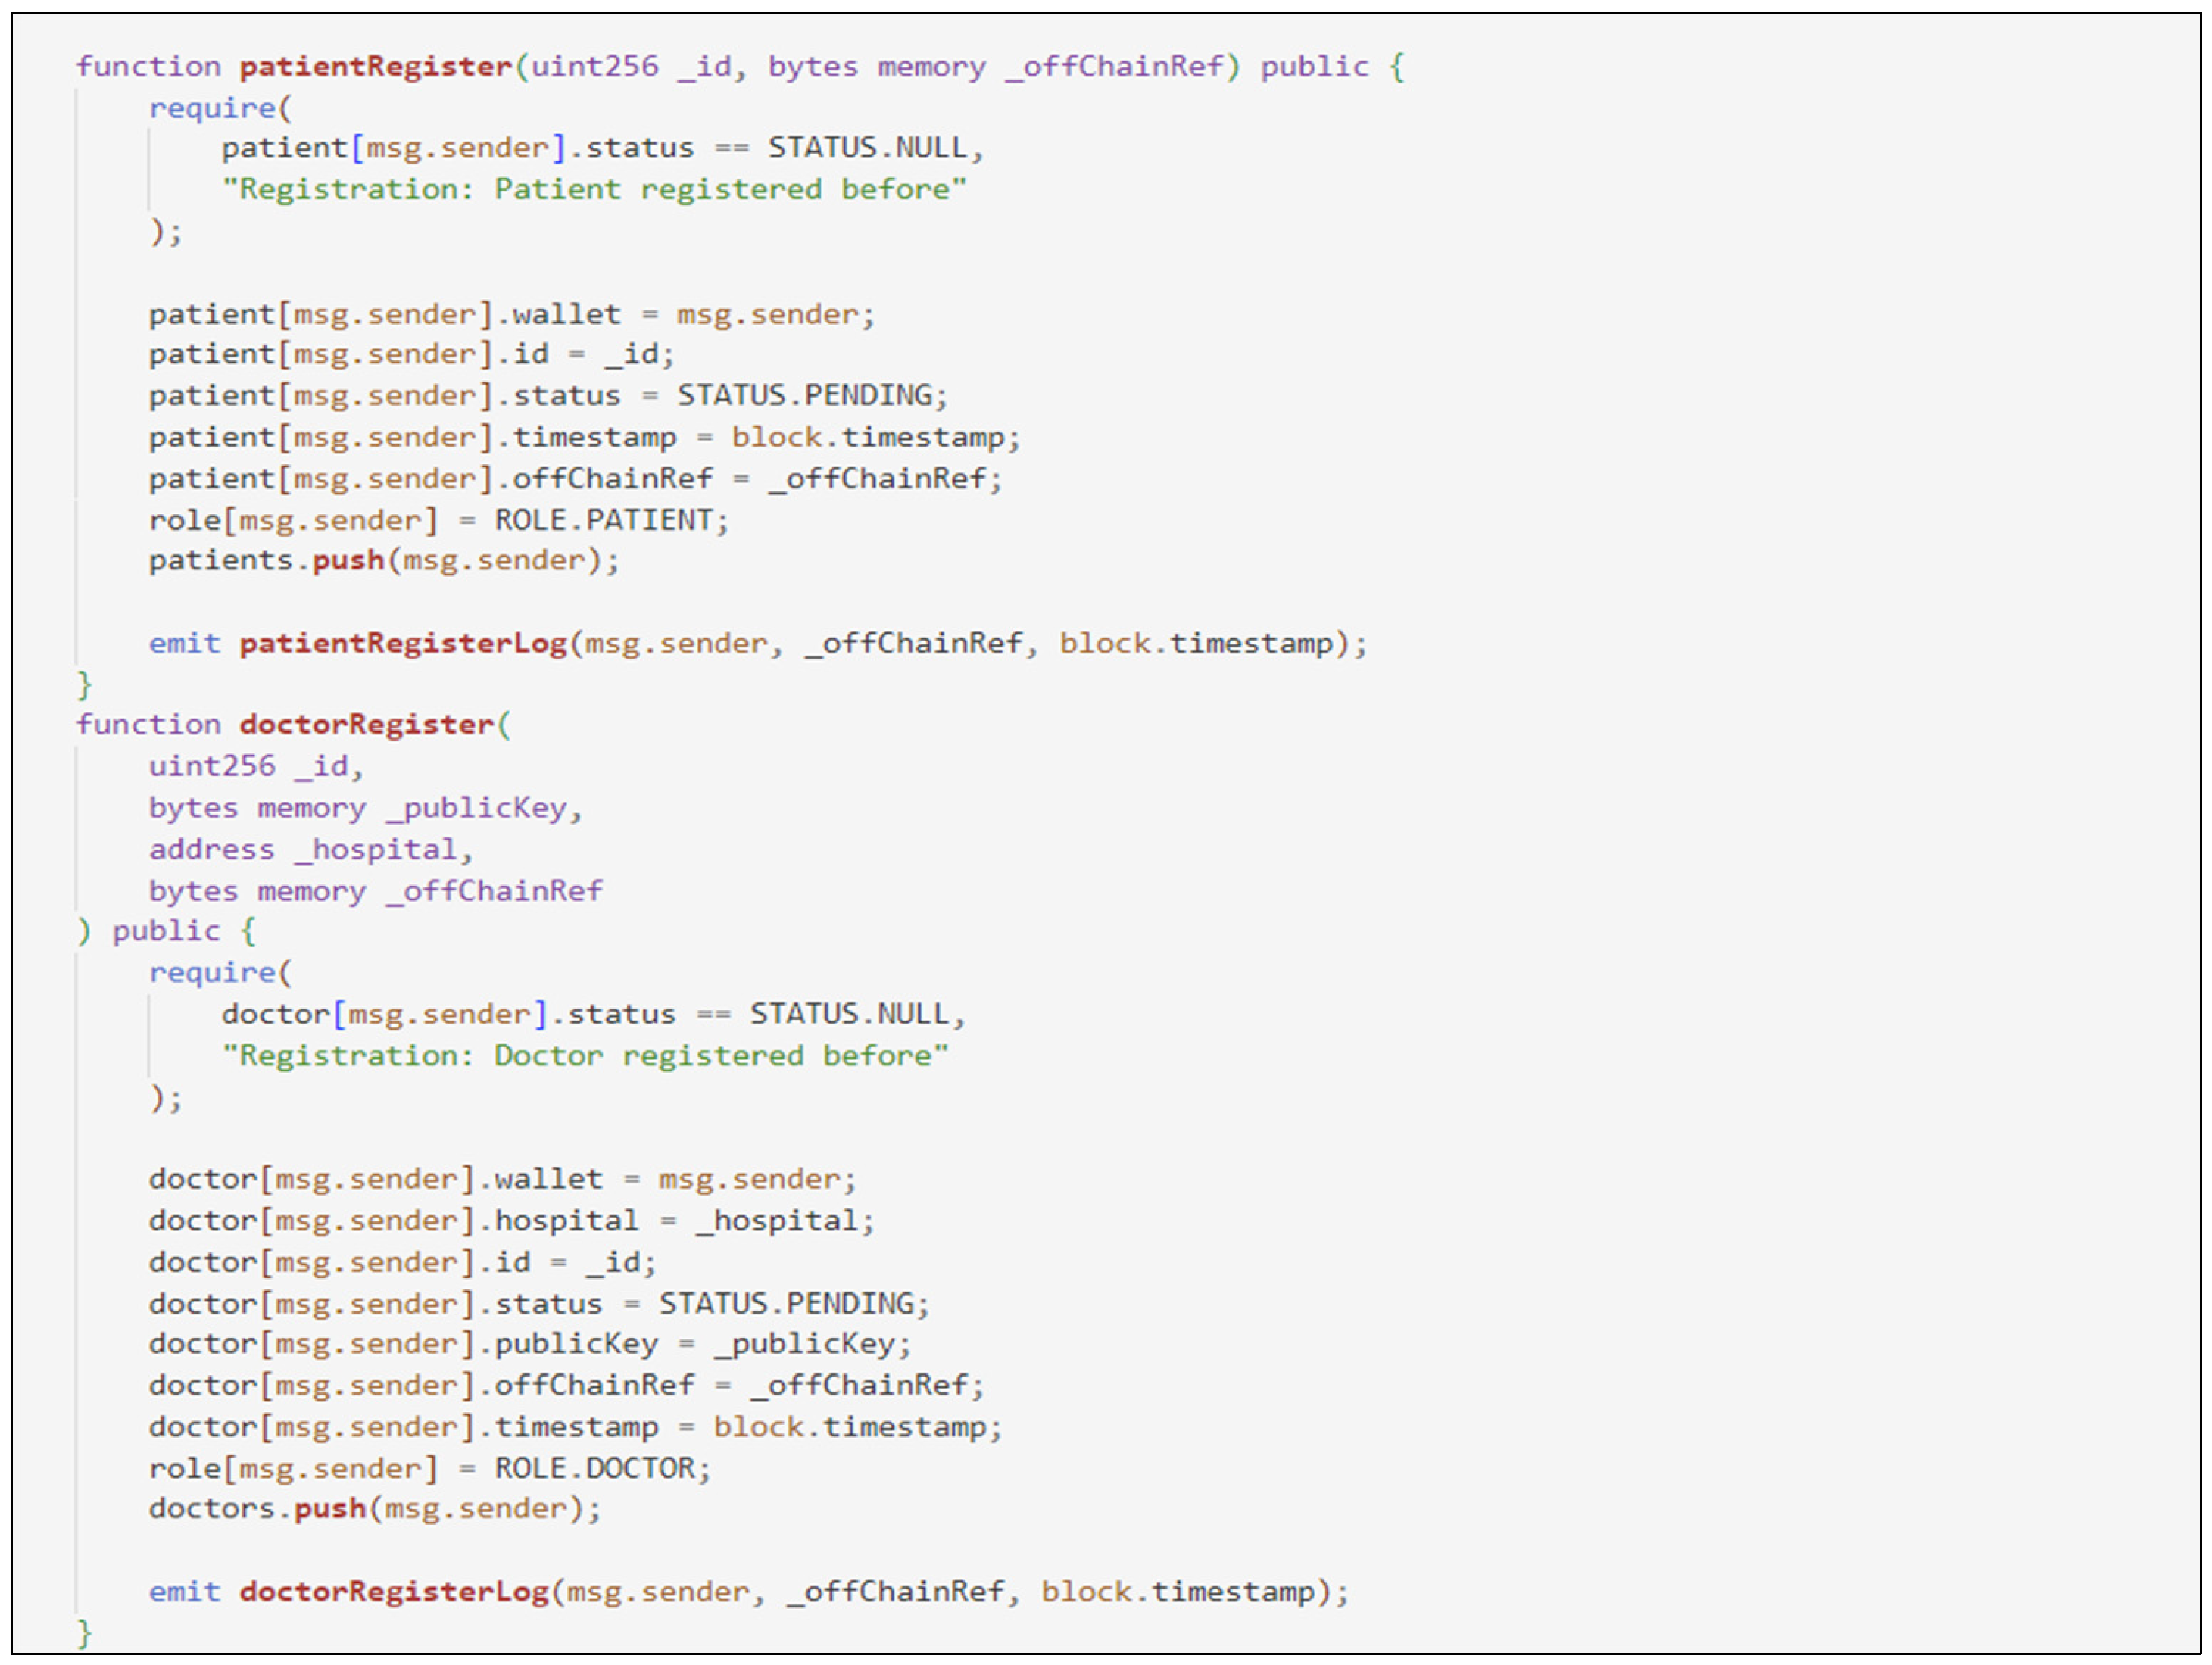Click the patientRegister function name
This screenshot has width=2212, height=1665.
pyautogui.click(x=375, y=67)
